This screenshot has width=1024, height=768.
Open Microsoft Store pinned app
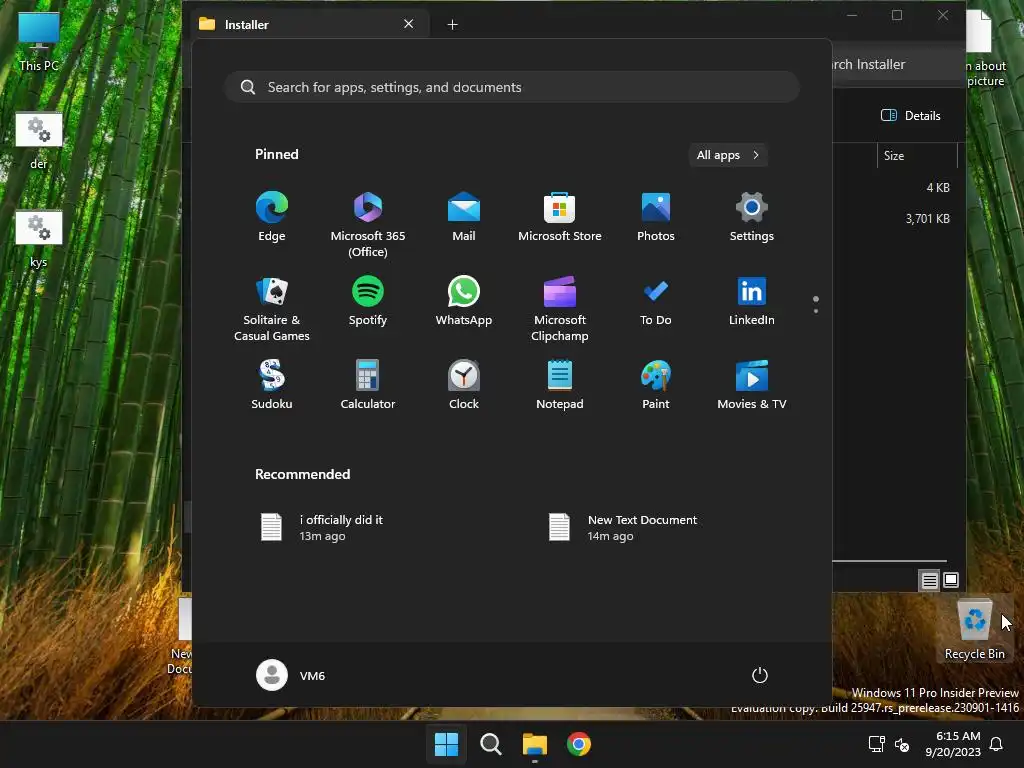pyautogui.click(x=560, y=216)
